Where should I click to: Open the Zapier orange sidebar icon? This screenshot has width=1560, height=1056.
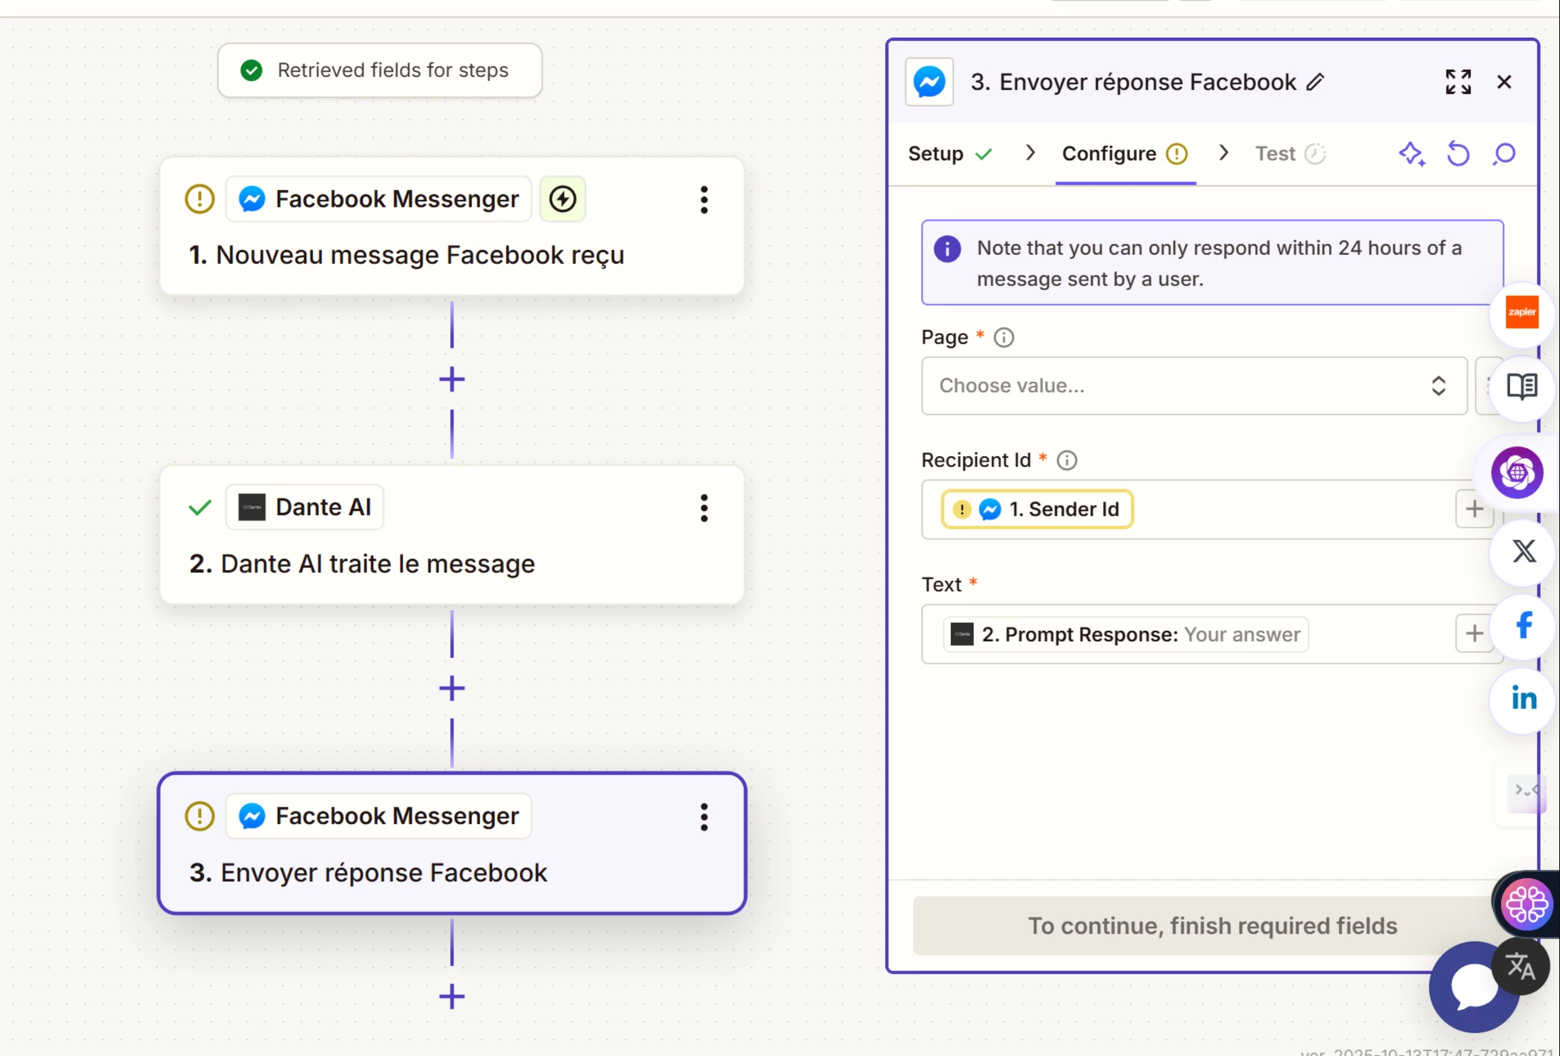click(1521, 313)
